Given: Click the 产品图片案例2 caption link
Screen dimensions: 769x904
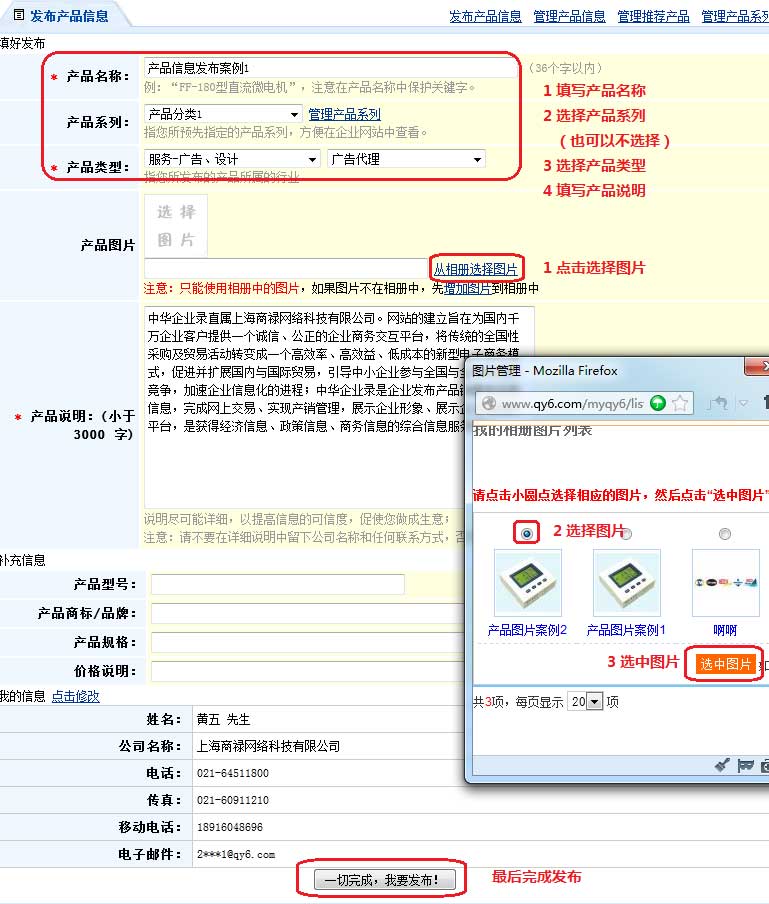Looking at the screenshot, I should click(x=527, y=630).
